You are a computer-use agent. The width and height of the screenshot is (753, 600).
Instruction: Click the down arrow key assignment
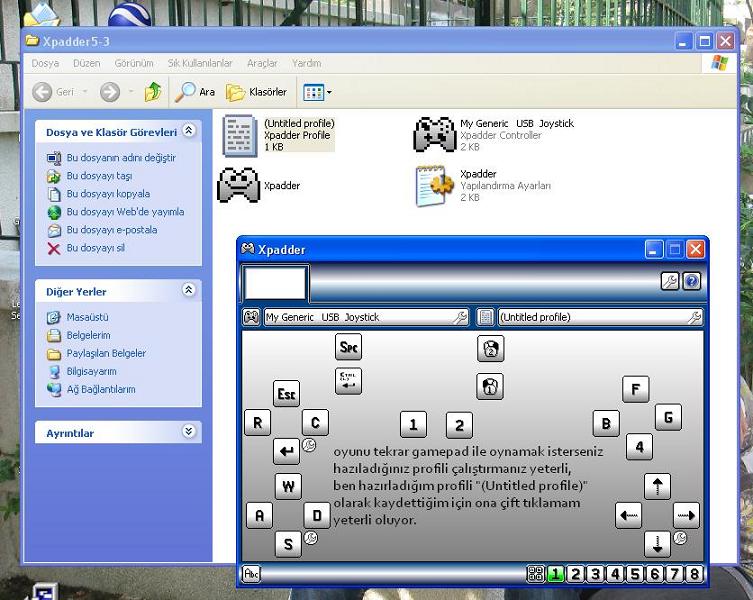657,544
